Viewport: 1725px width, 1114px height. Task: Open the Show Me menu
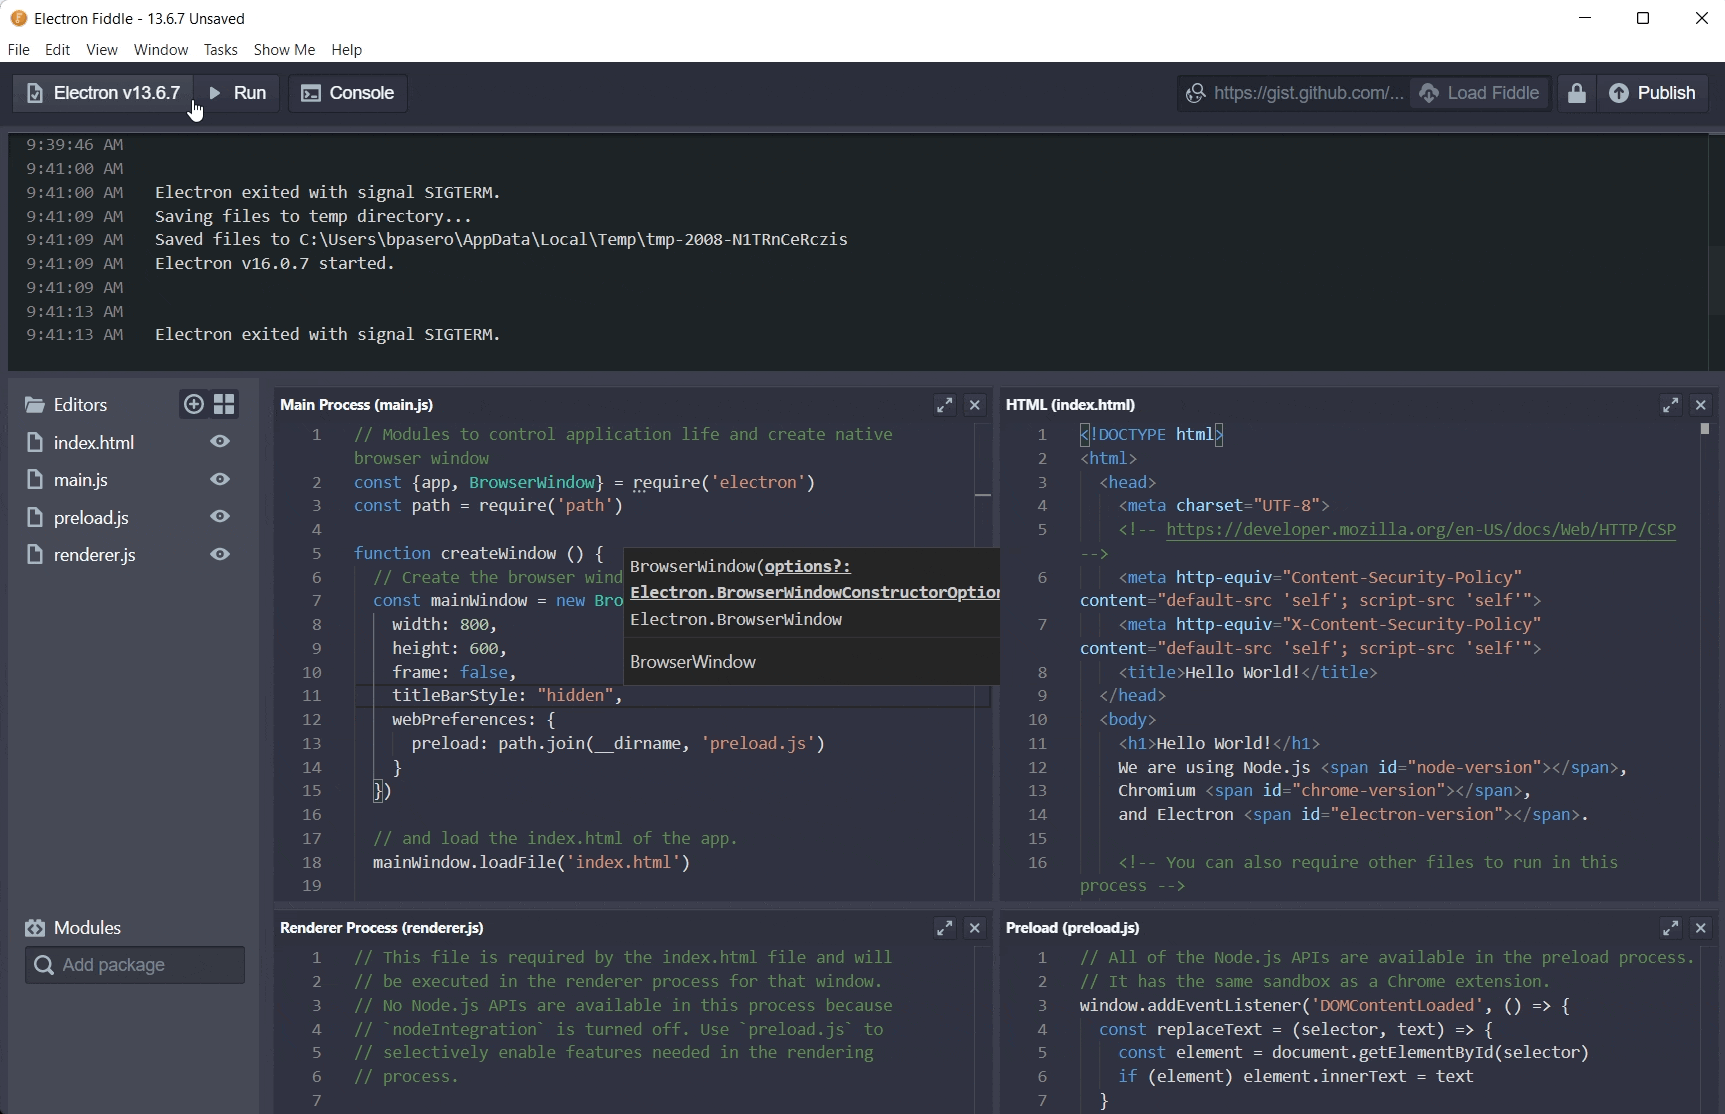pos(284,50)
